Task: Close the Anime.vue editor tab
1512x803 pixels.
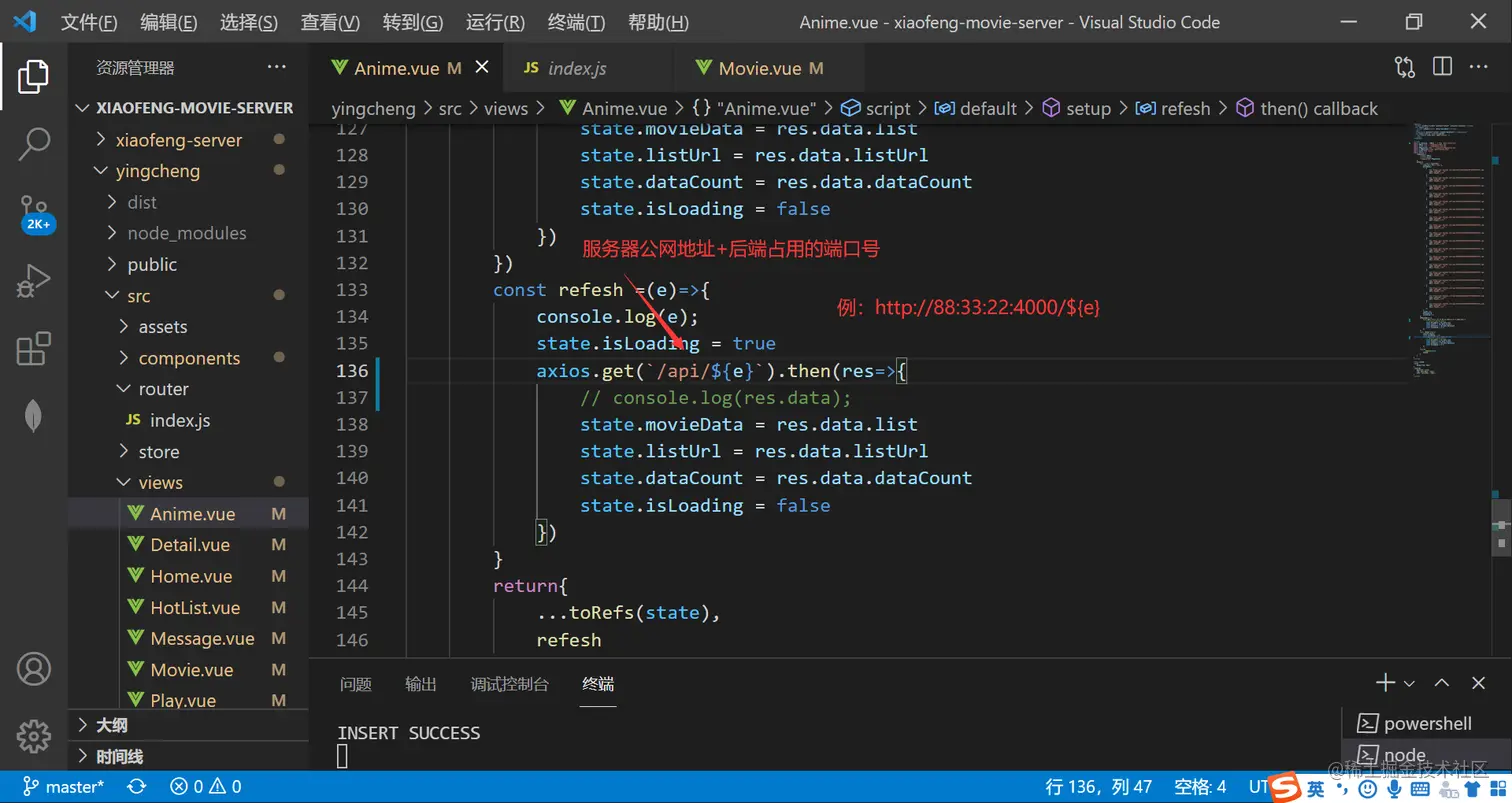Action: coord(482,67)
